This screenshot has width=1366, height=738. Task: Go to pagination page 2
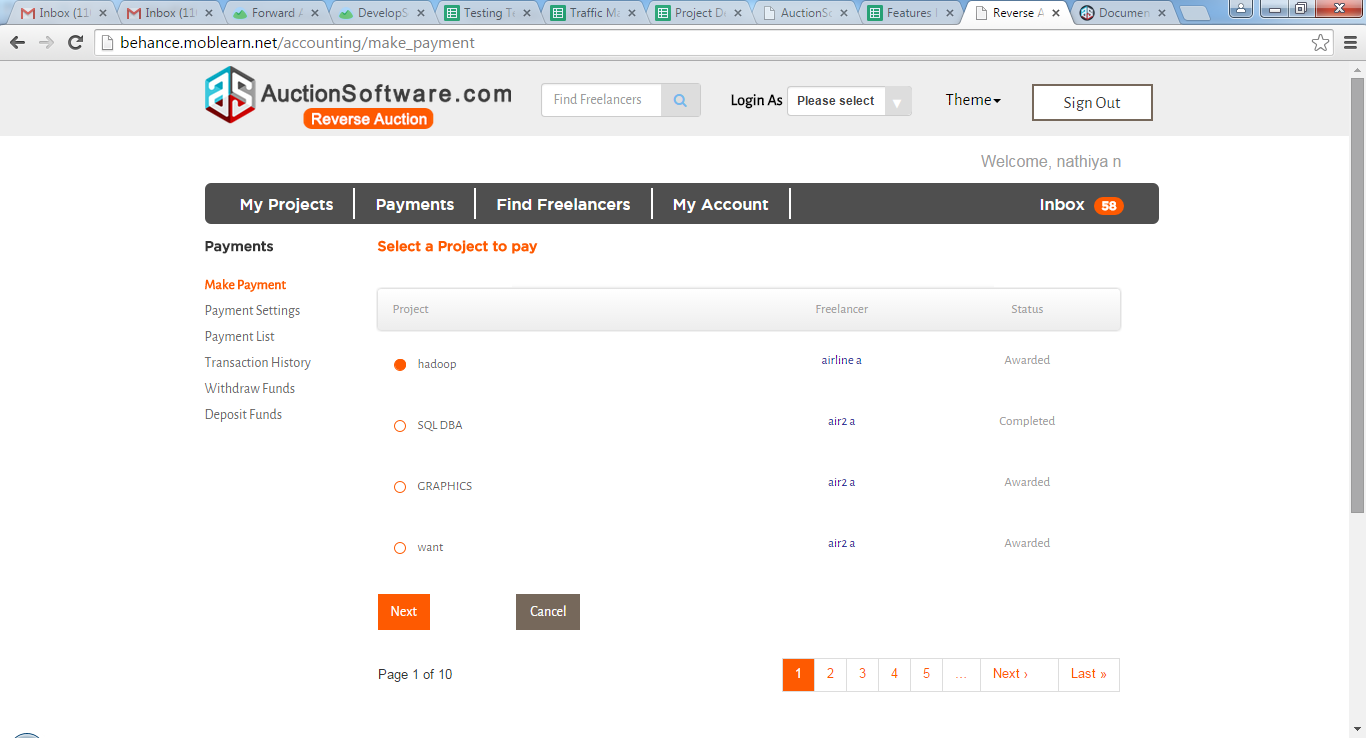[x=830, y=674]
